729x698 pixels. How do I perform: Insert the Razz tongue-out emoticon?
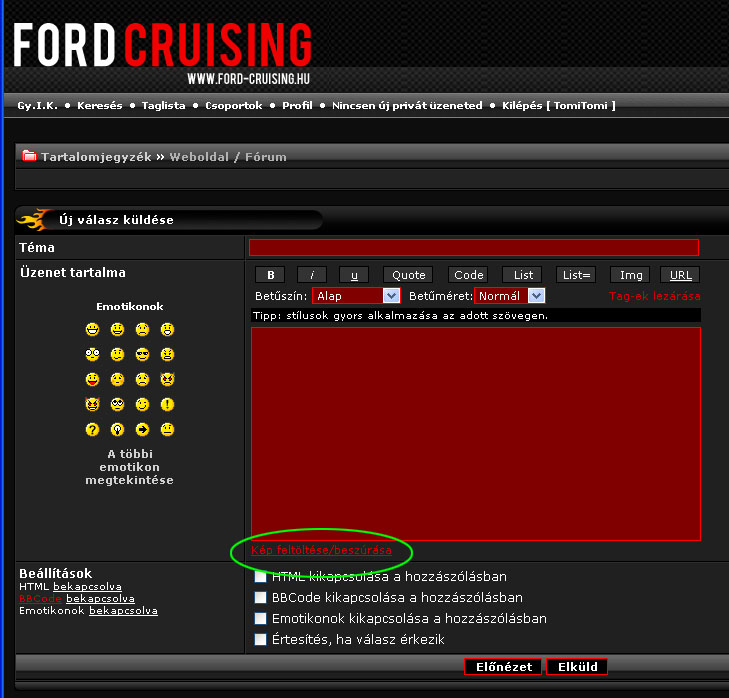(93, 379)
